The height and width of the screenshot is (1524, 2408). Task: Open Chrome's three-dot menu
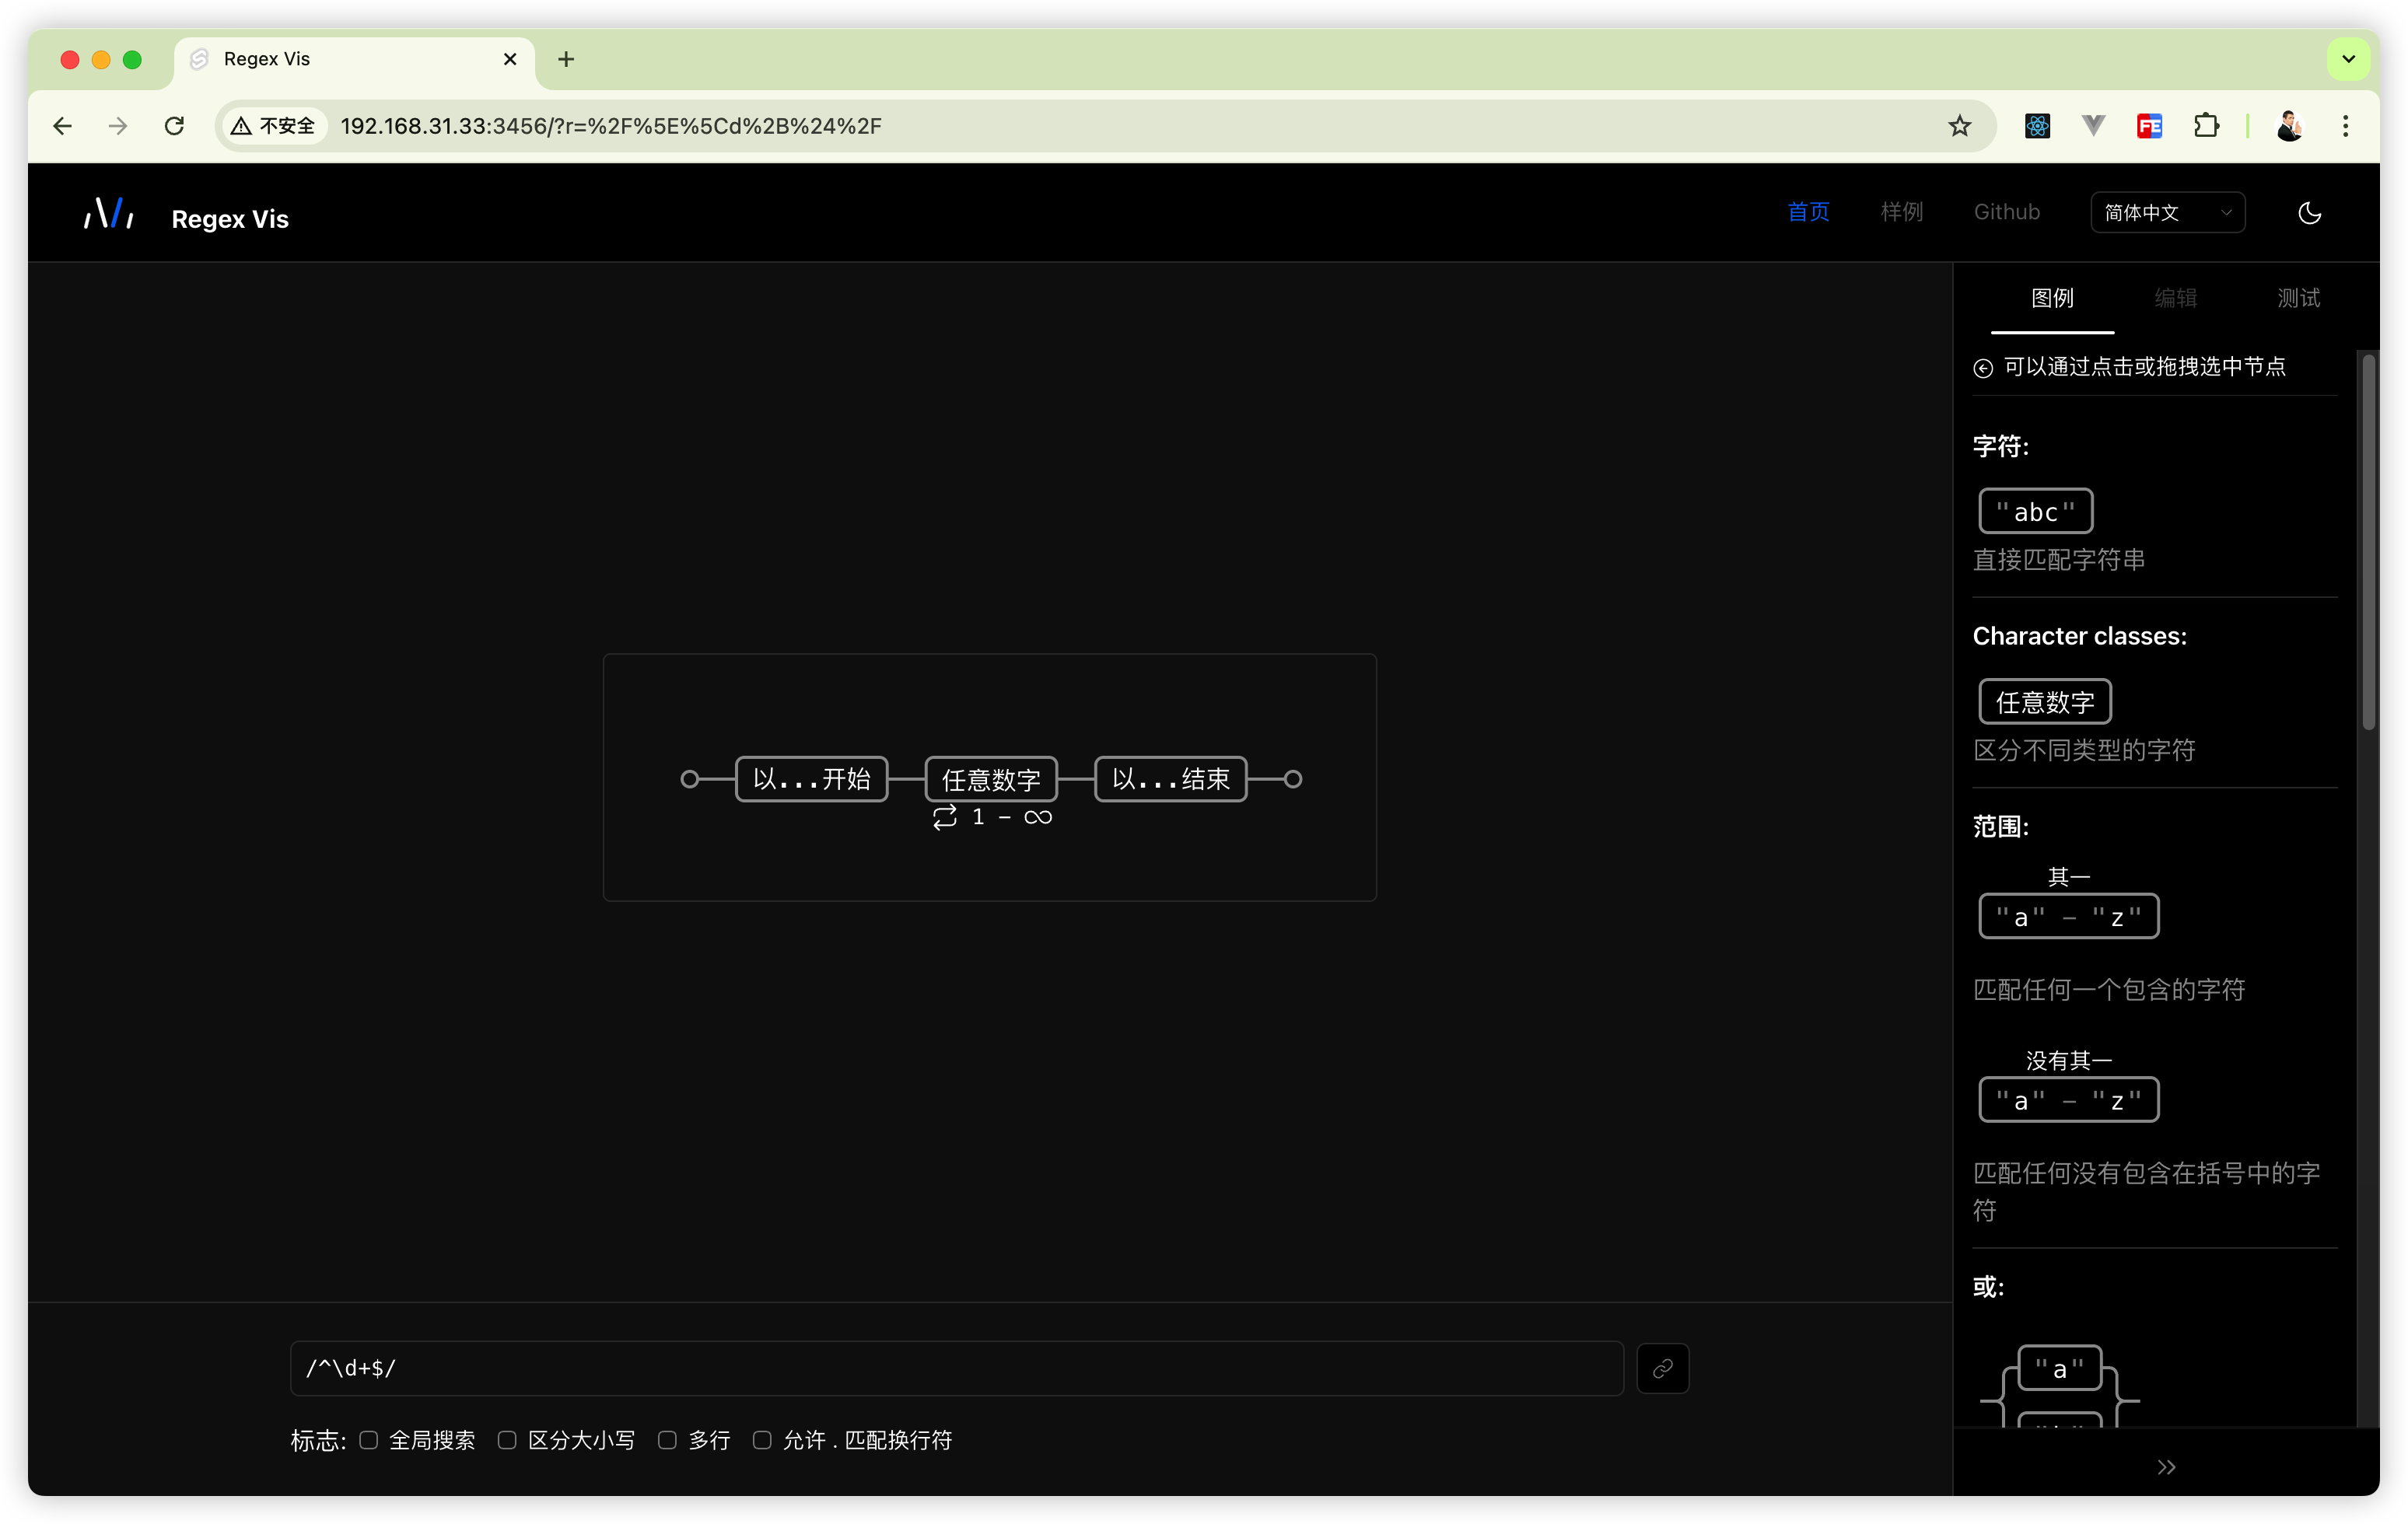coord(2345,126)
